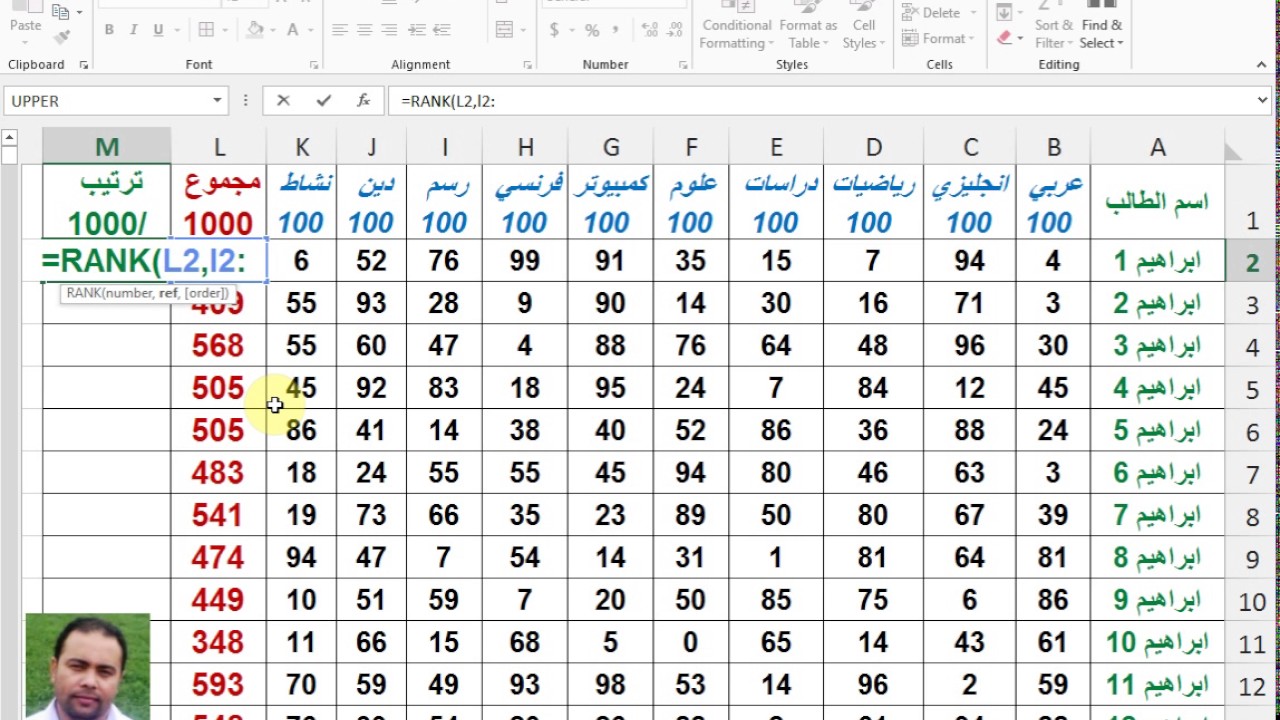The height and width of the screenshot is (720, 1280).
Task: Click the Clear eraser icon in Editing
Action: click(1004, 38)
